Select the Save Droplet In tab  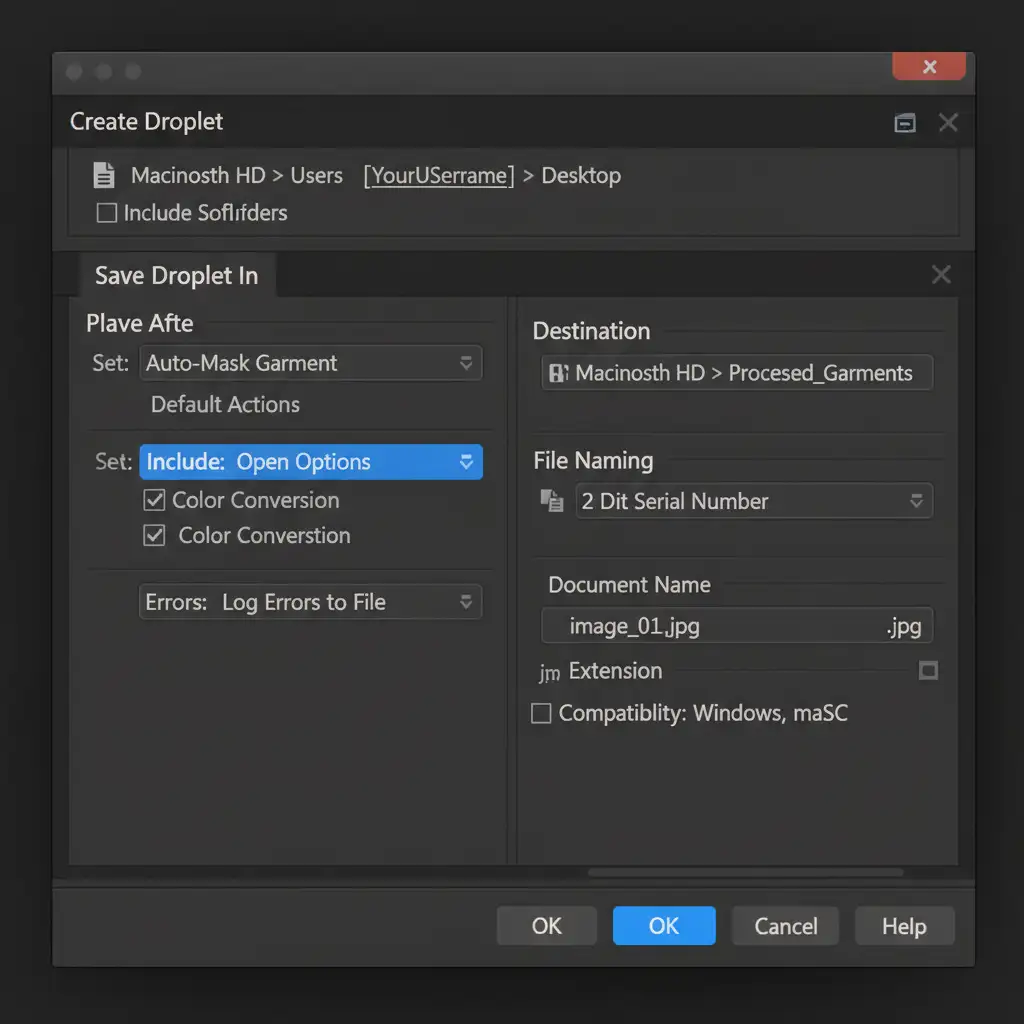[176, 276]
